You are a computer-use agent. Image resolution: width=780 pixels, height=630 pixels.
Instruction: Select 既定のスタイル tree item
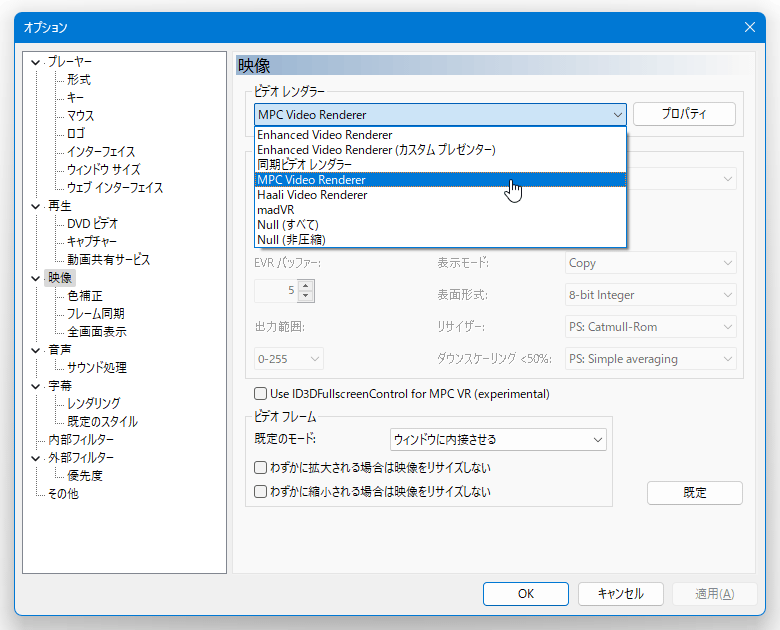[x=102, y=421]
